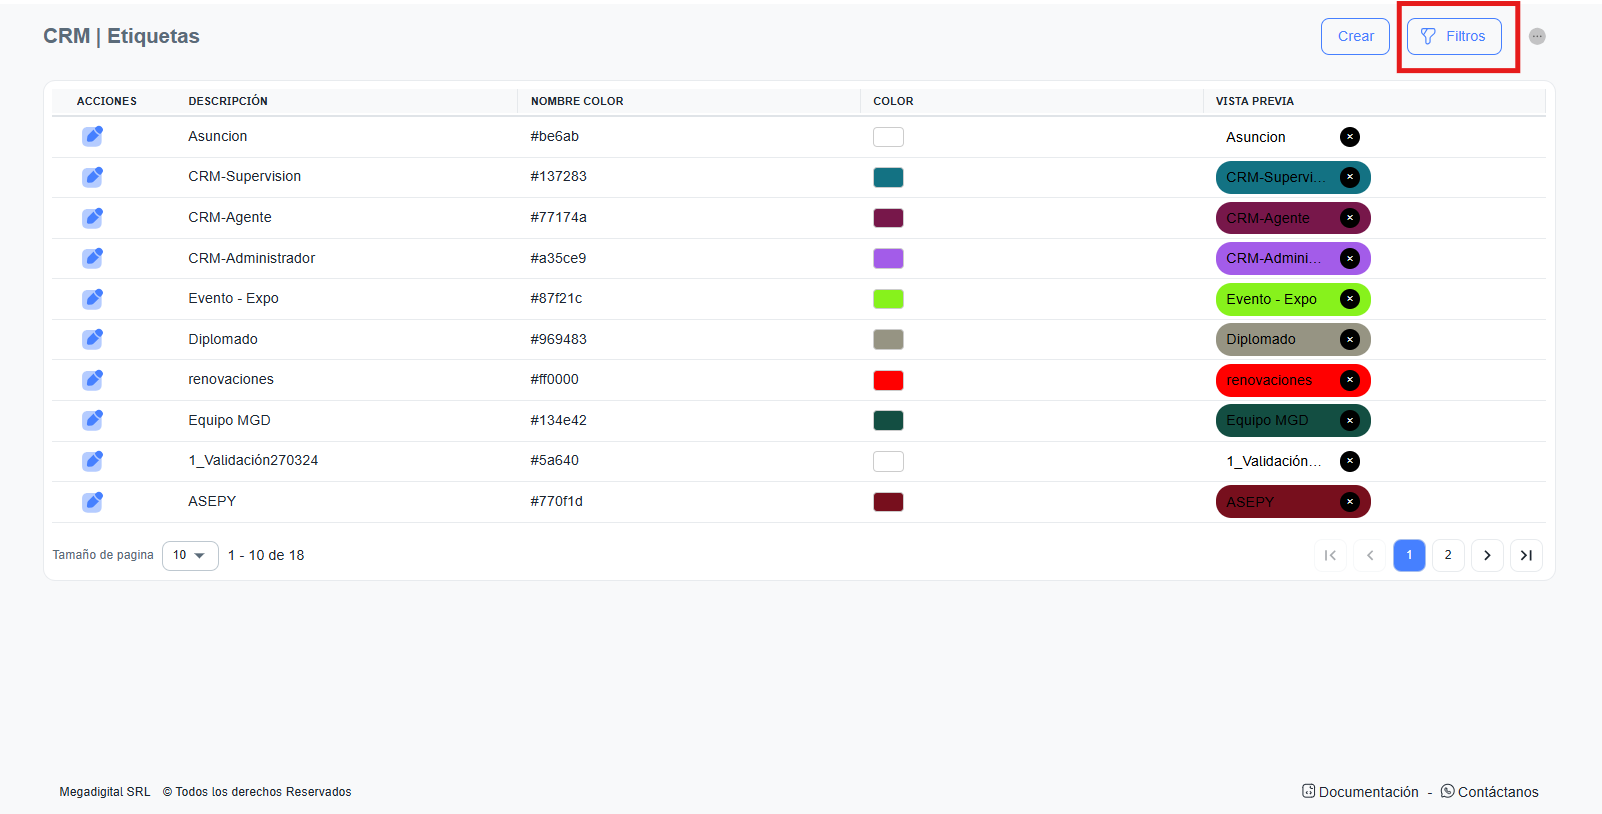The image size is (1602, 814).
Task: Click the Contáctanos link
Action: pyautogui.click(x=1490, y=792)
